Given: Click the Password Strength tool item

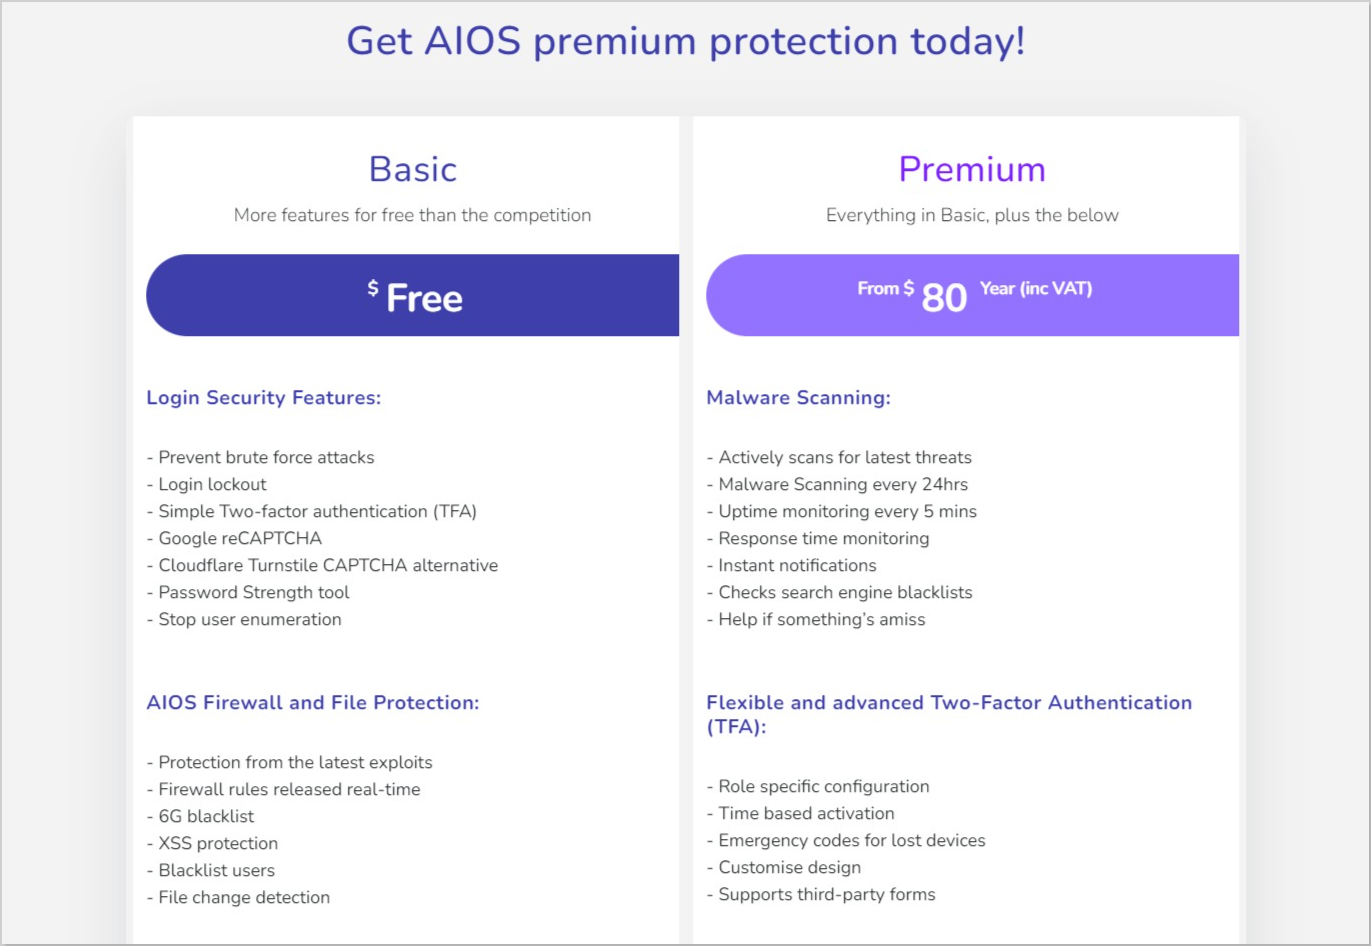Looking at the screenshot, I should [248, 592].
